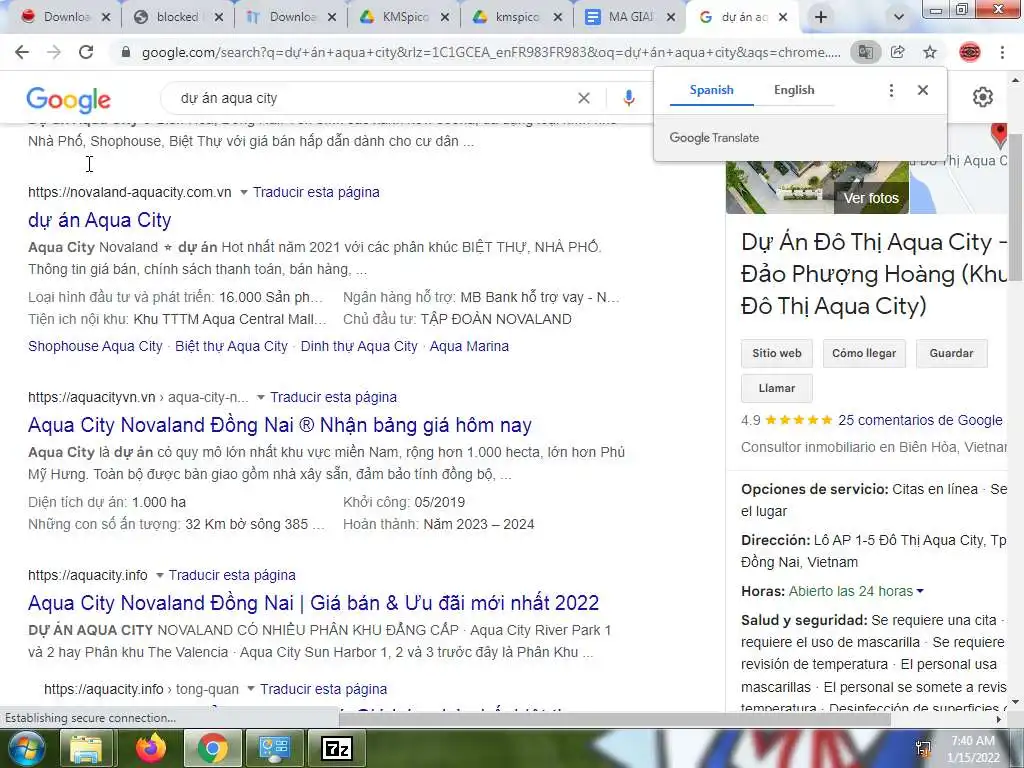Switch to the MA GIAI docs tab
Viewport: 1024px width, 768px height.
629,18
